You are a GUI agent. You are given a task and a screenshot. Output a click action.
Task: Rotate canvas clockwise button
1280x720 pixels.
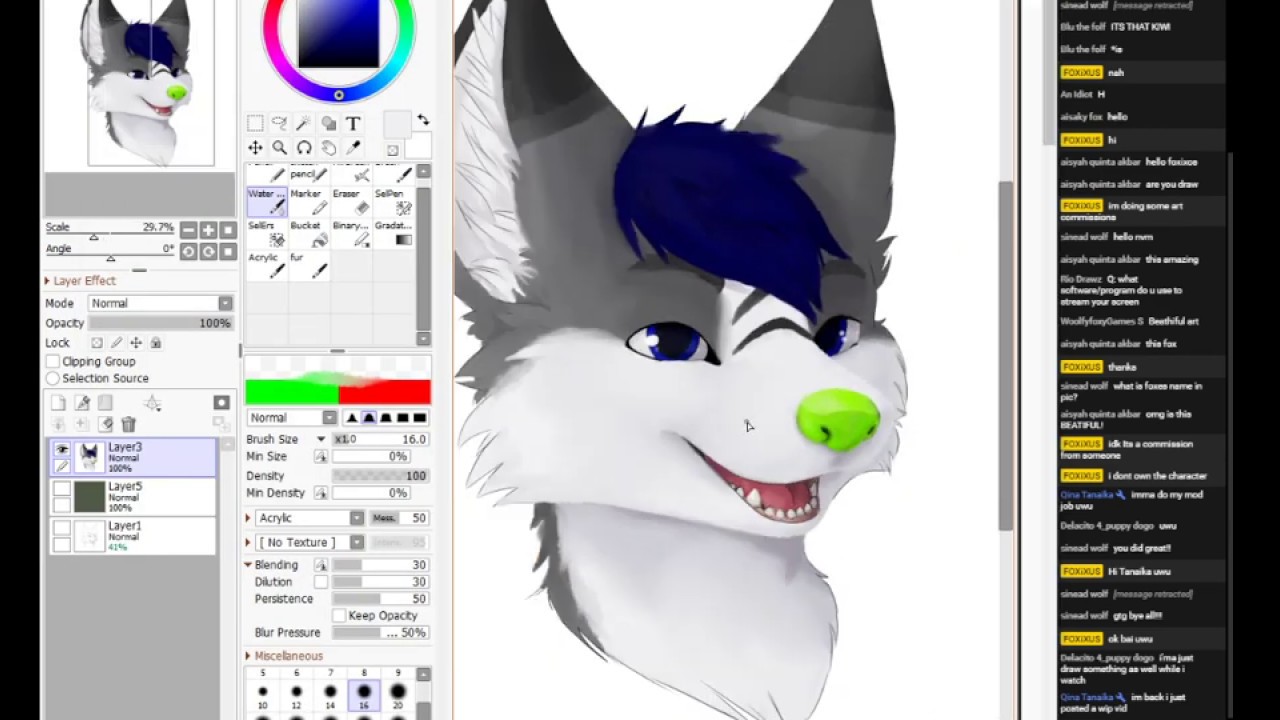208,251
